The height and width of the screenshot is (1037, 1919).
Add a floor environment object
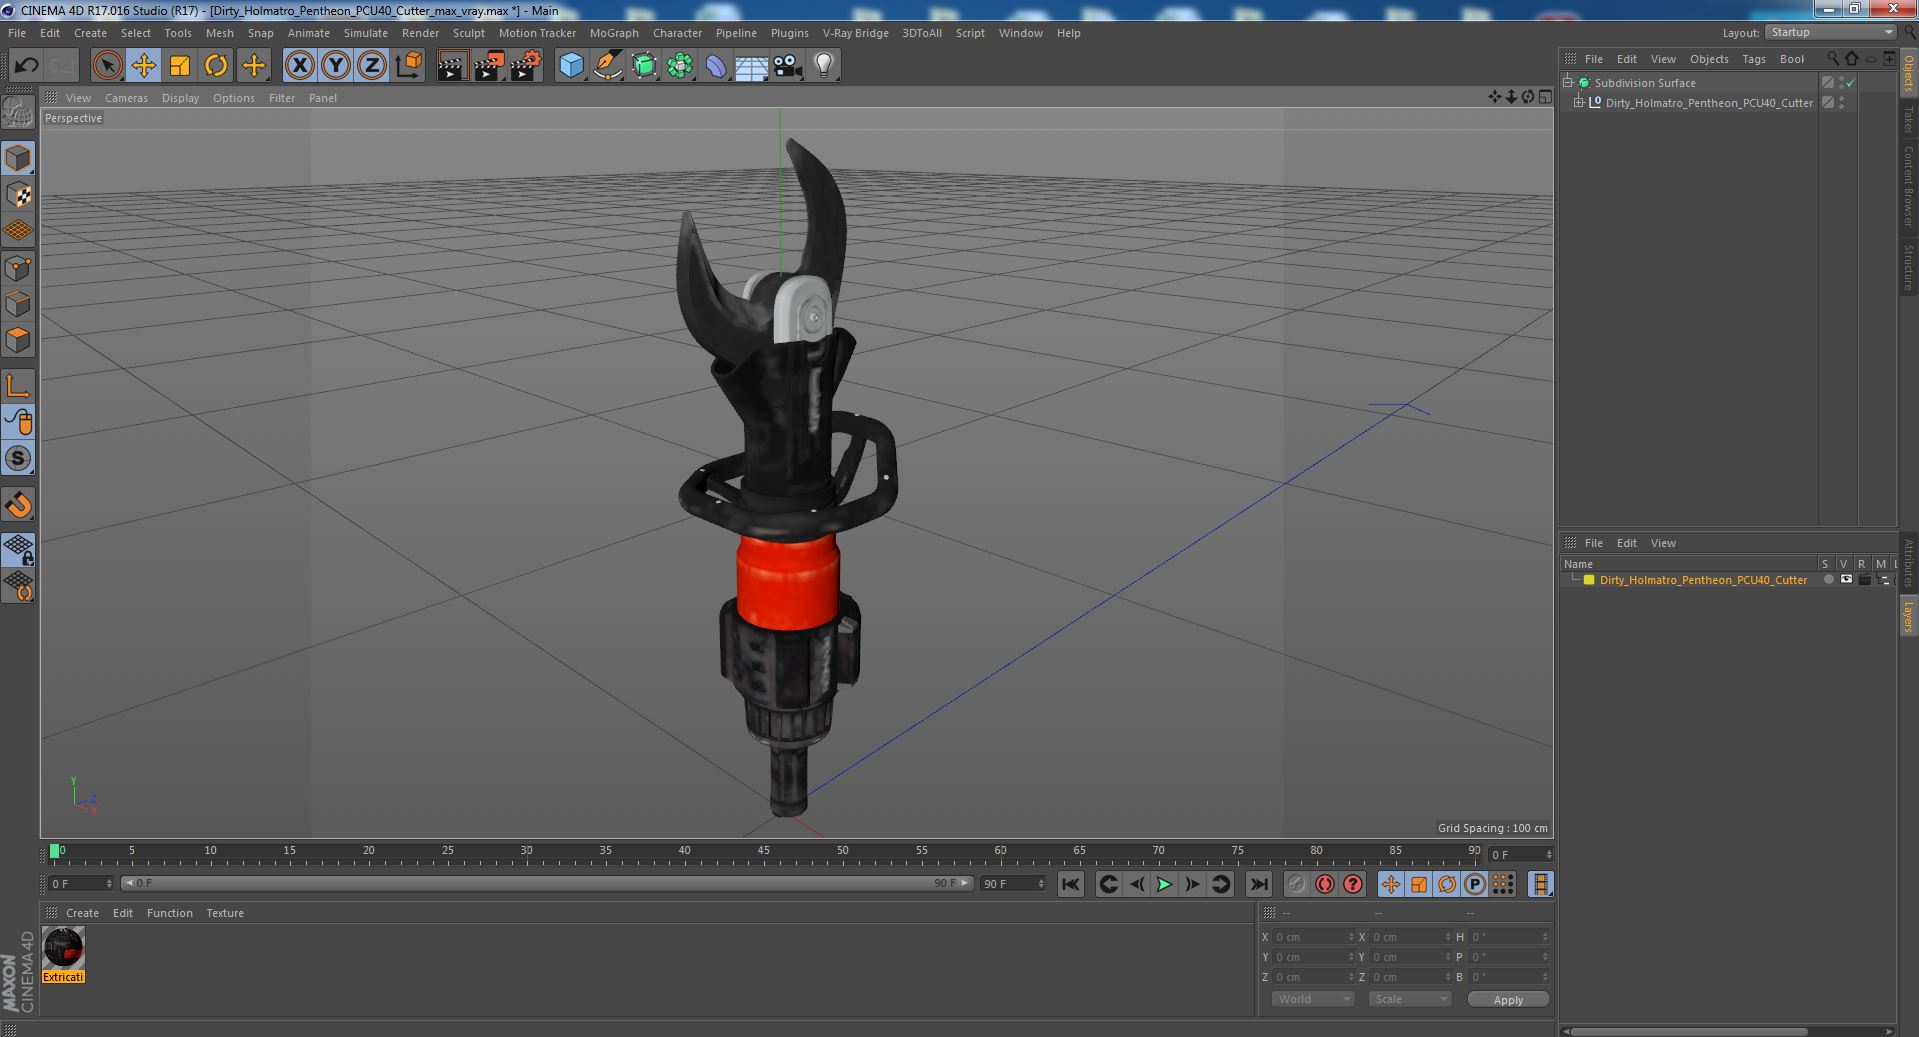(752, 66)
